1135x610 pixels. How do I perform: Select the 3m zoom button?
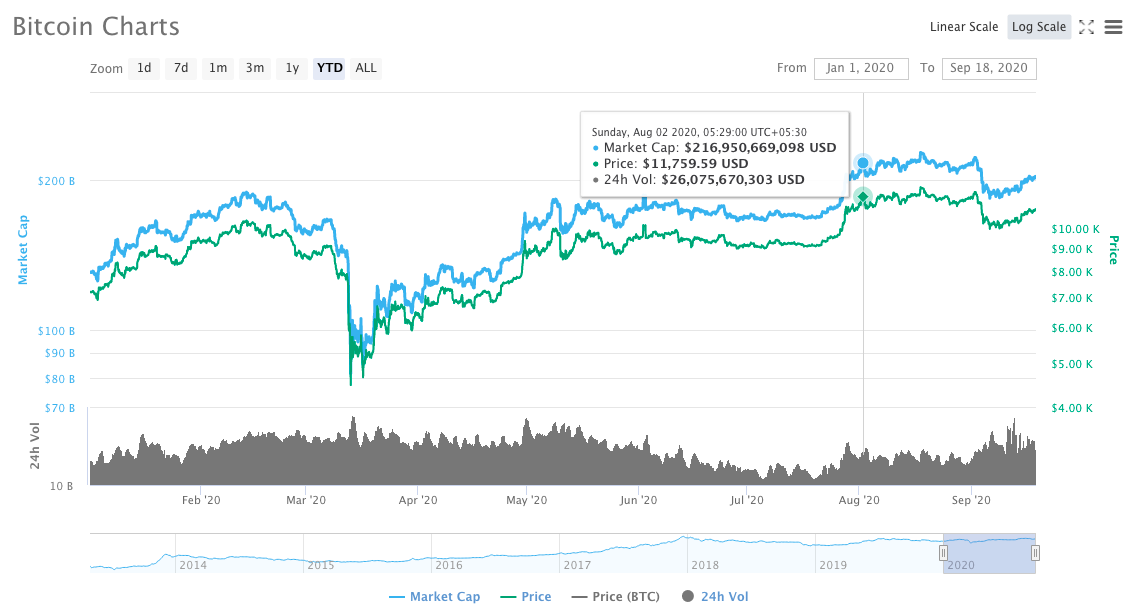[x=255, y=68]
